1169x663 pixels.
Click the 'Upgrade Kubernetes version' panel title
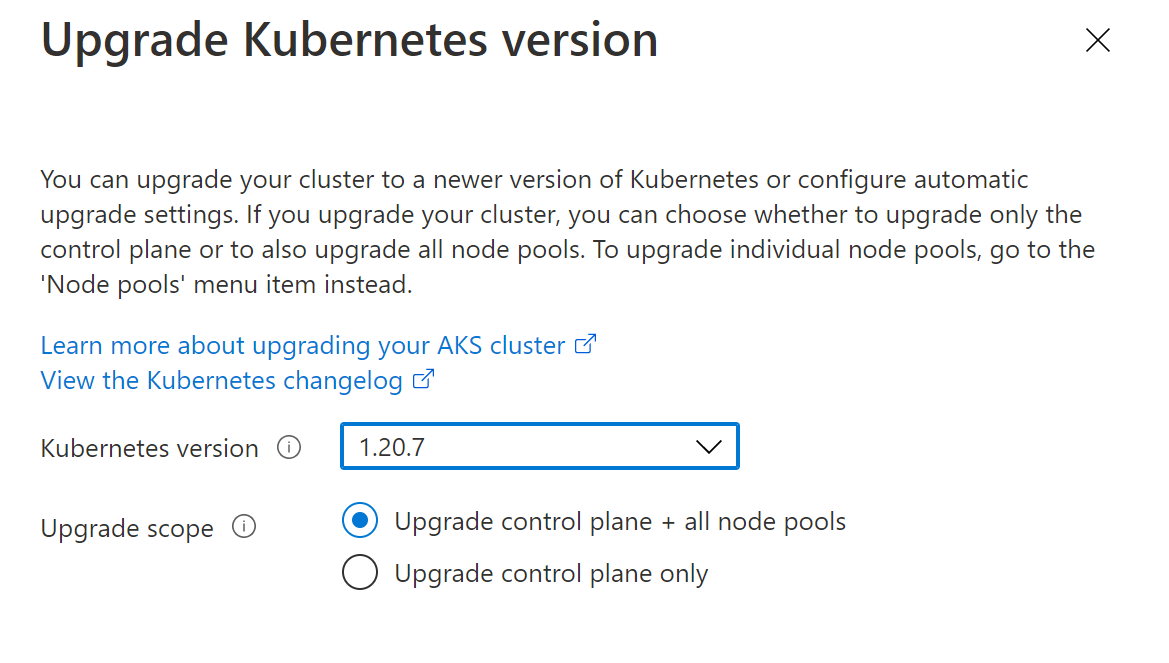349,41
